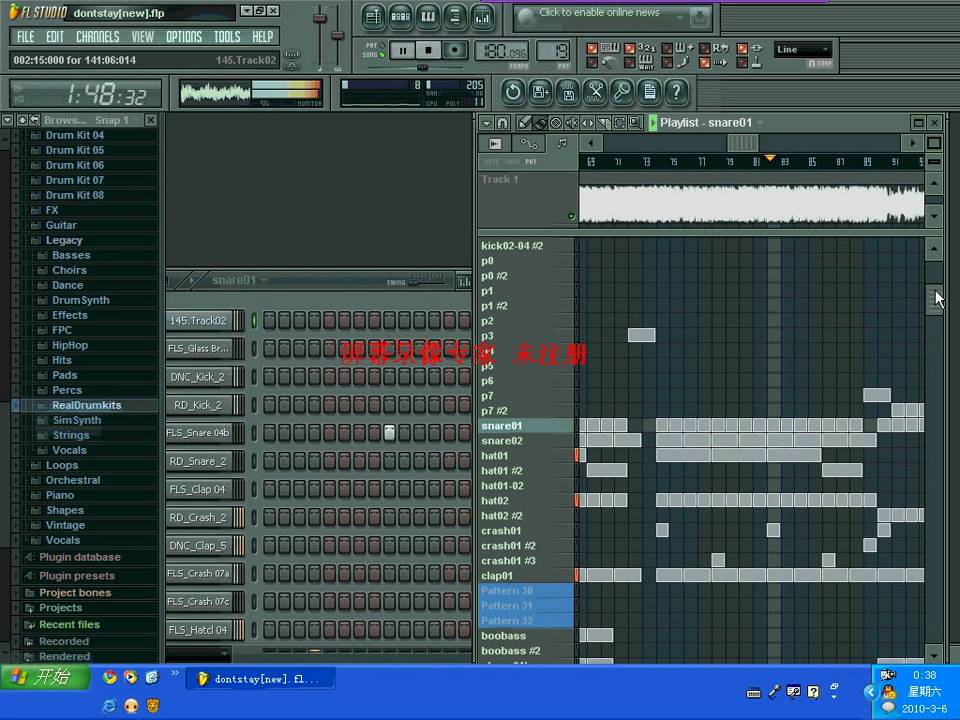
Task: Open the OPTIONS menu
Action: tap(184, 37)
